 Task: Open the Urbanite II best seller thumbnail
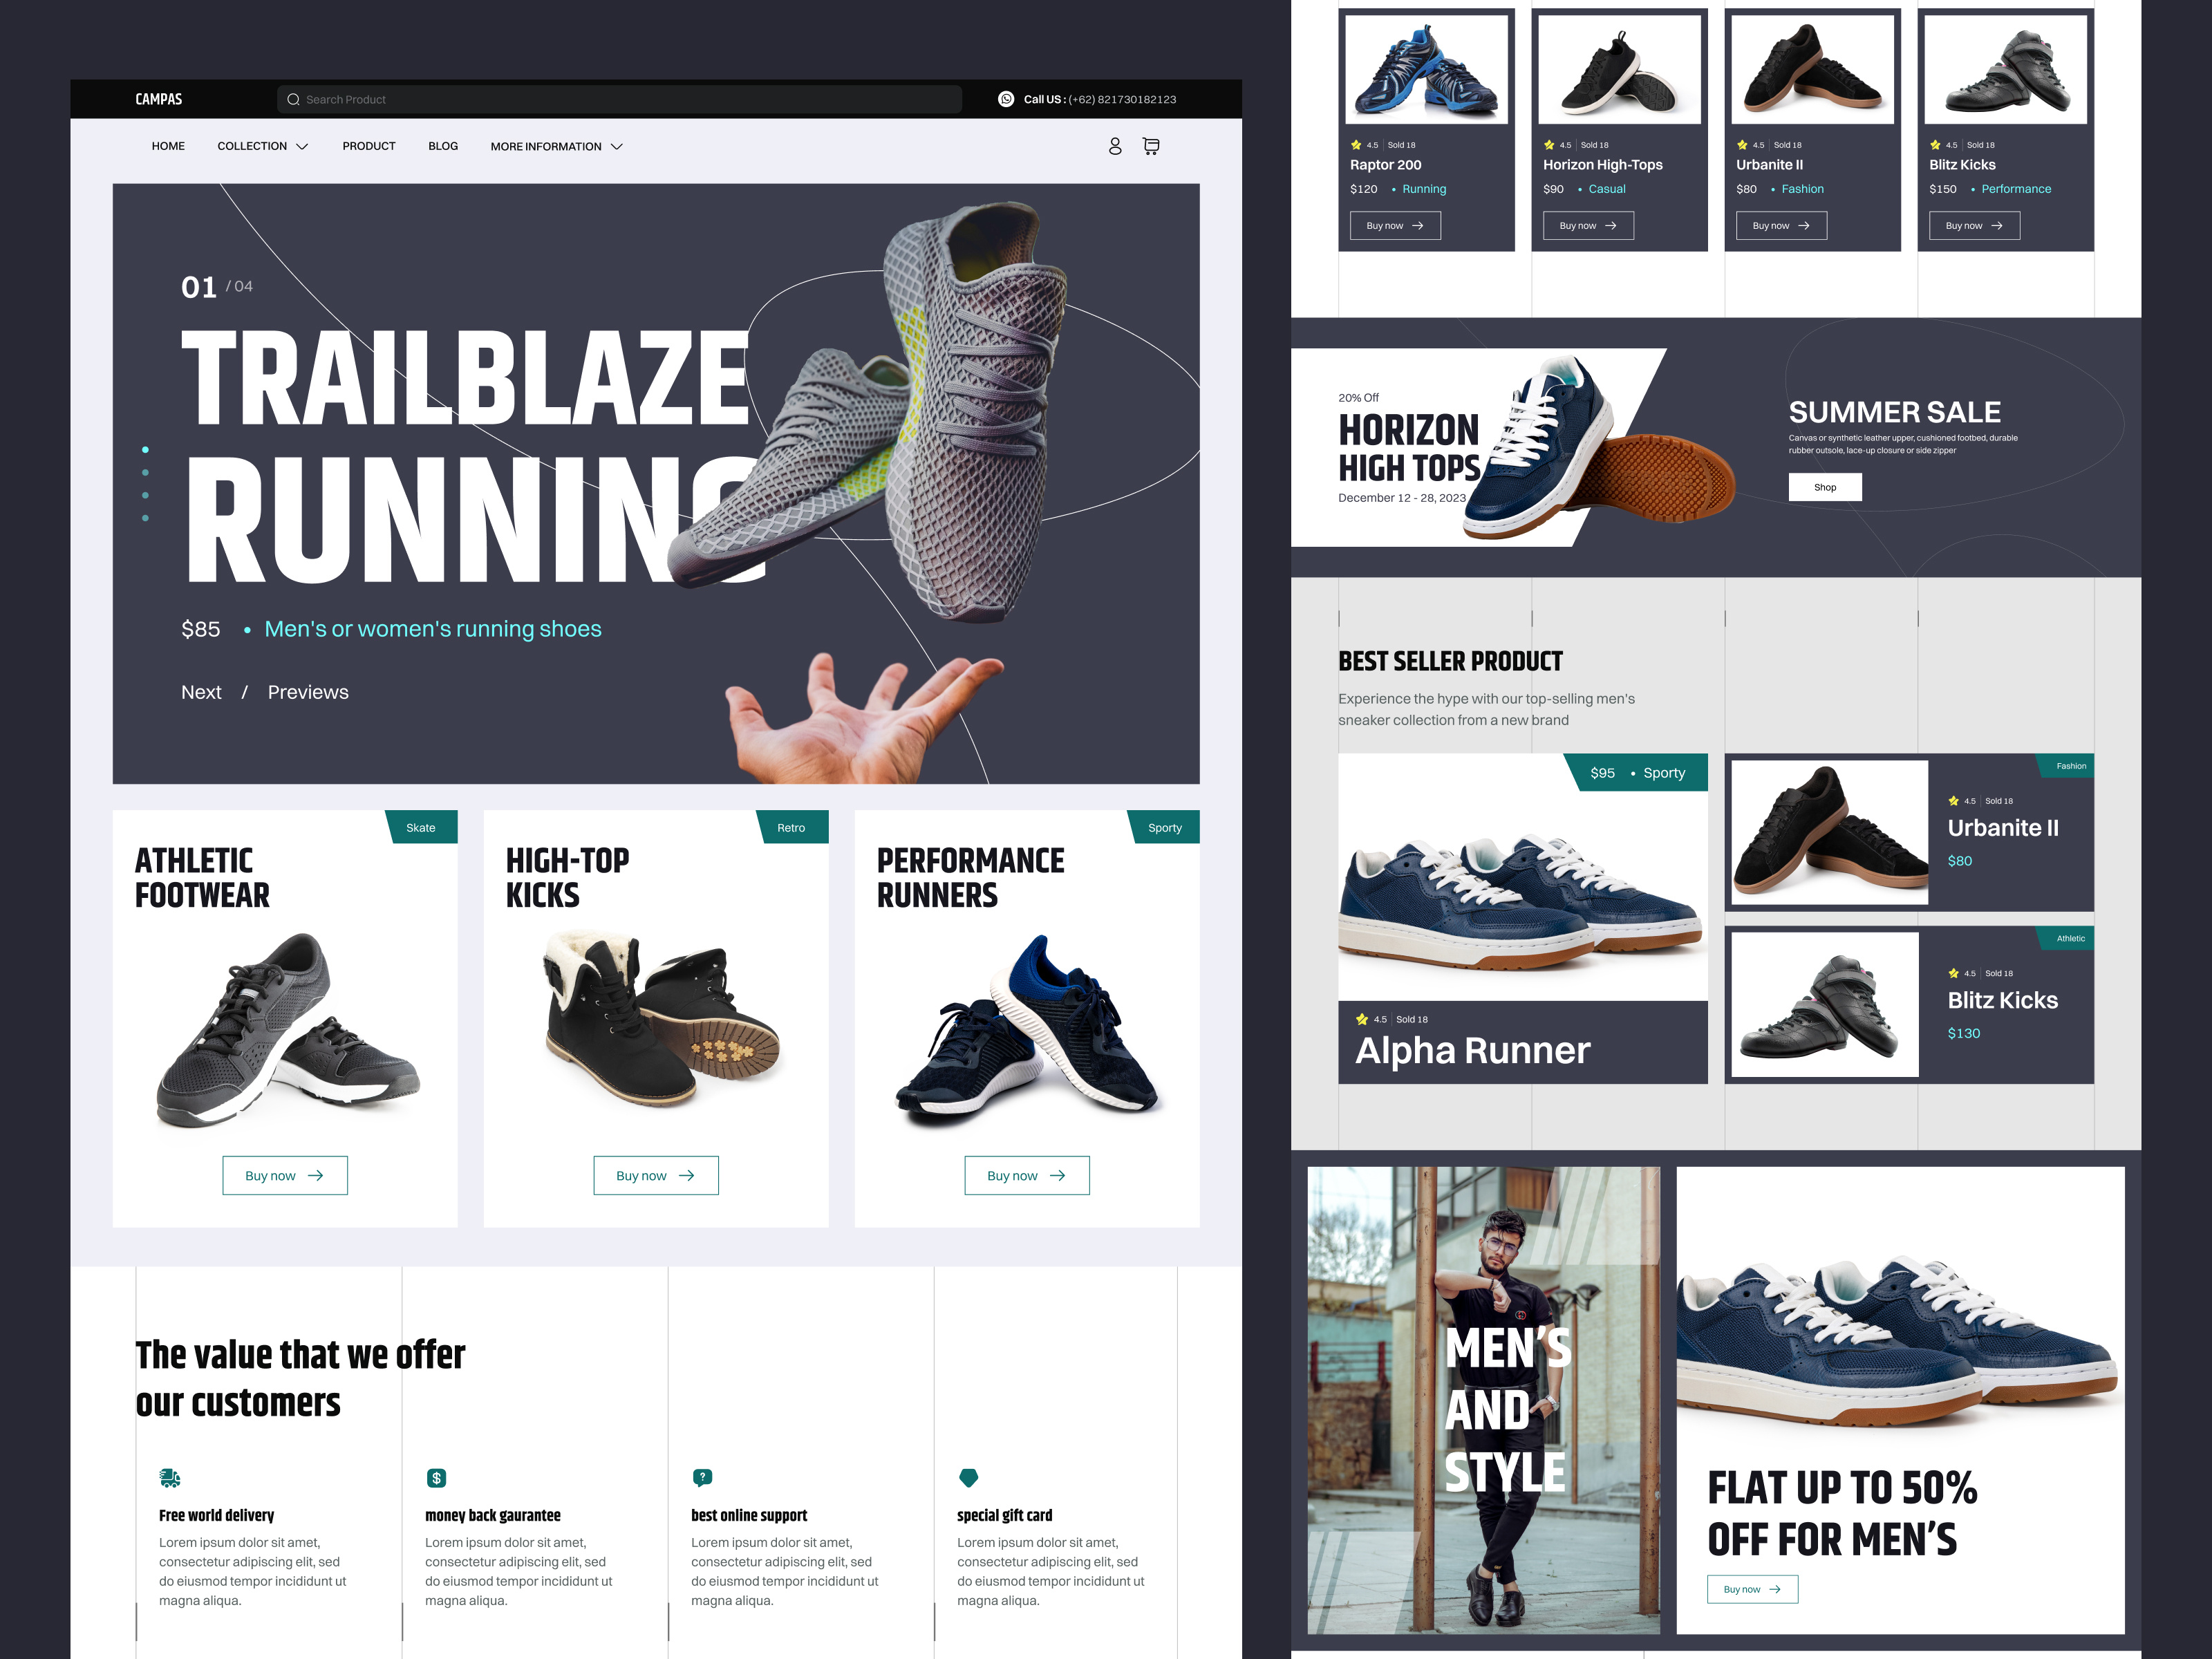tap(1829, 832)
